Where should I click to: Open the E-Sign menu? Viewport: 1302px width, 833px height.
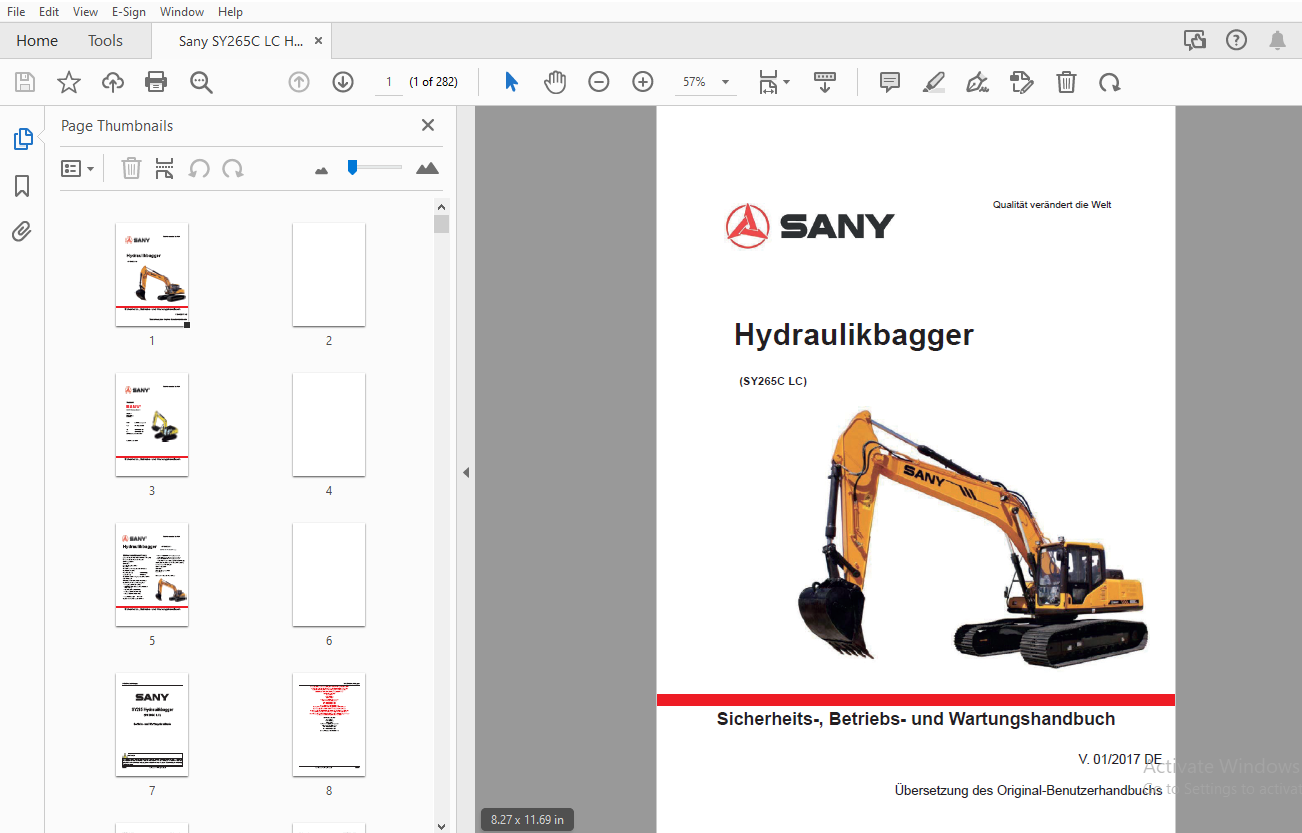pos(129,12)
